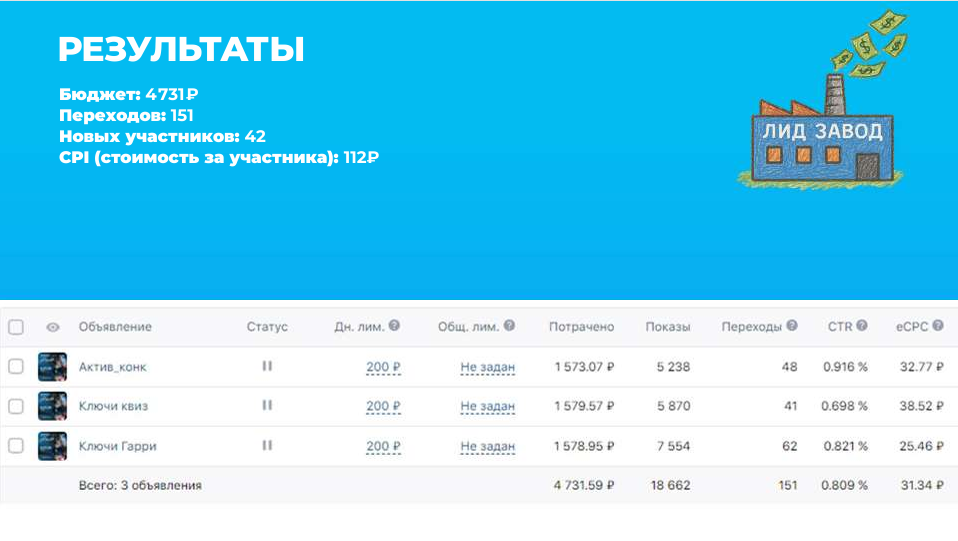This screenshot has width=958, height=541.
Task: Set Не задан total limit for Ключи Гарри
Action: click(x=488, y=447)
